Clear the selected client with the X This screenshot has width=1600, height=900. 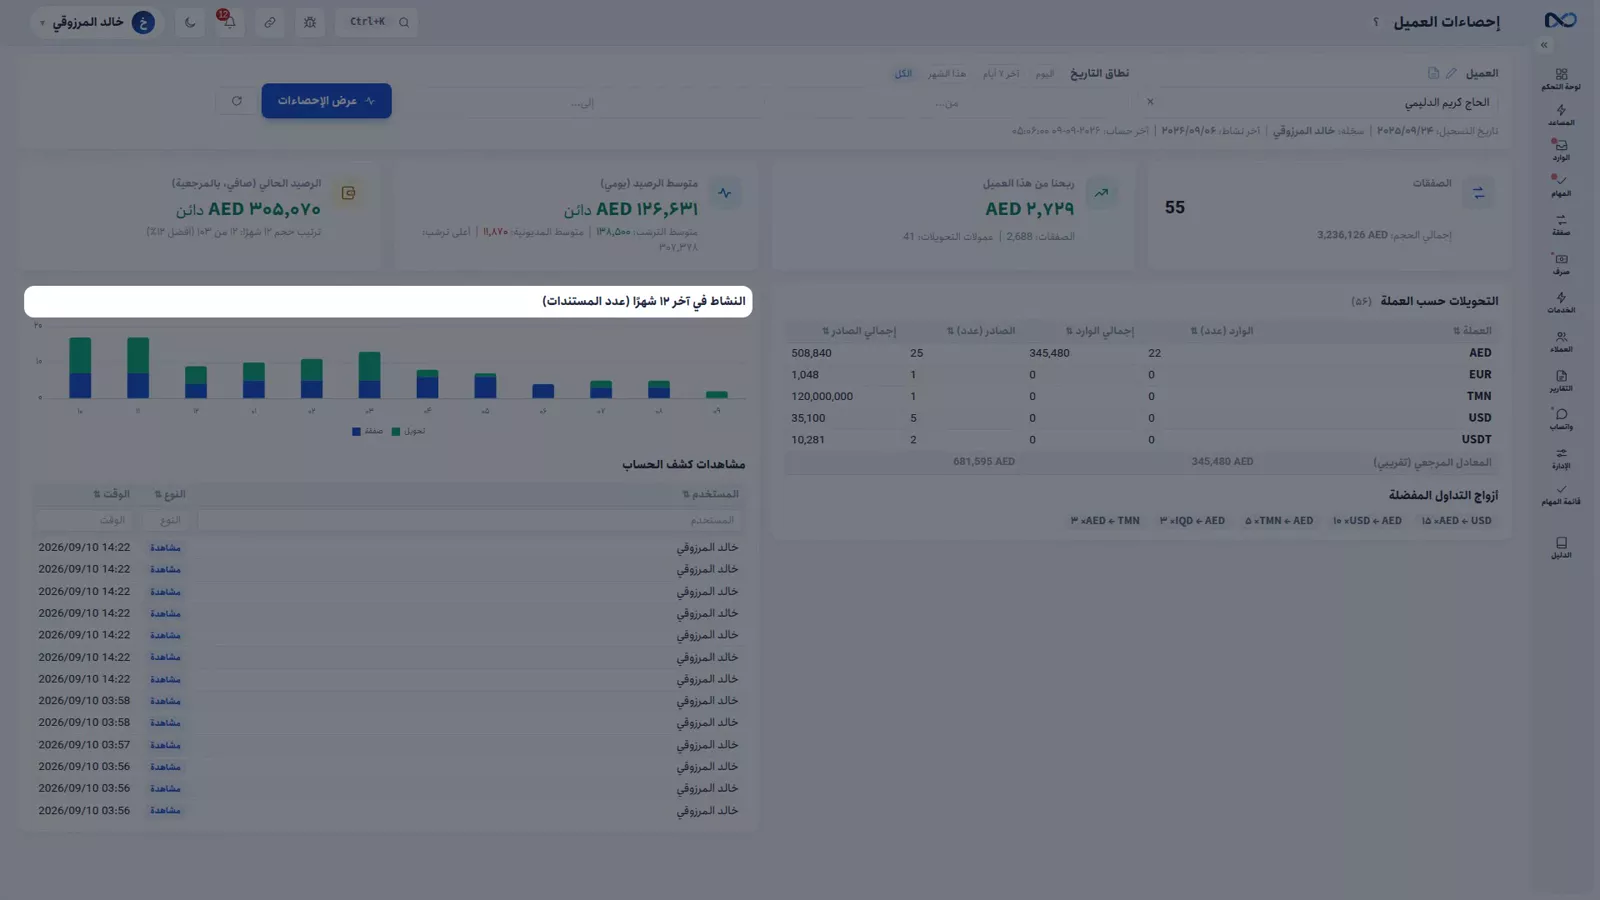[1150, 102]
